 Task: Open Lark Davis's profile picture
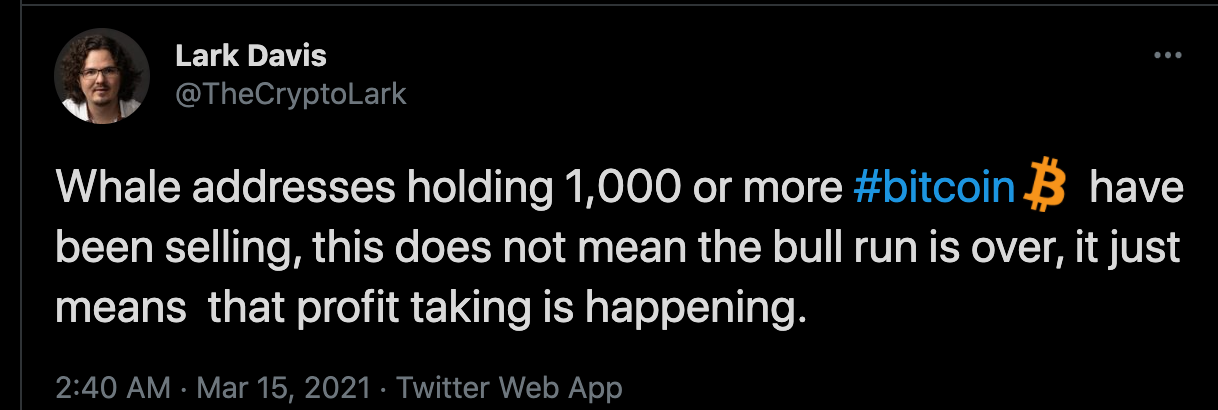tap(103, 76)
